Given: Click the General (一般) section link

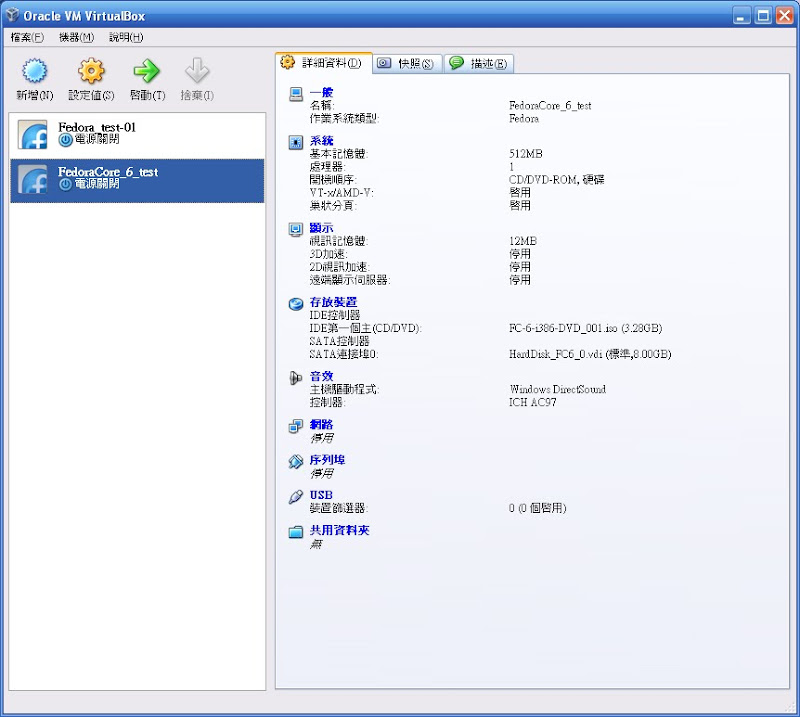Looking at the screenshot, I should click(x=321, y=92).
